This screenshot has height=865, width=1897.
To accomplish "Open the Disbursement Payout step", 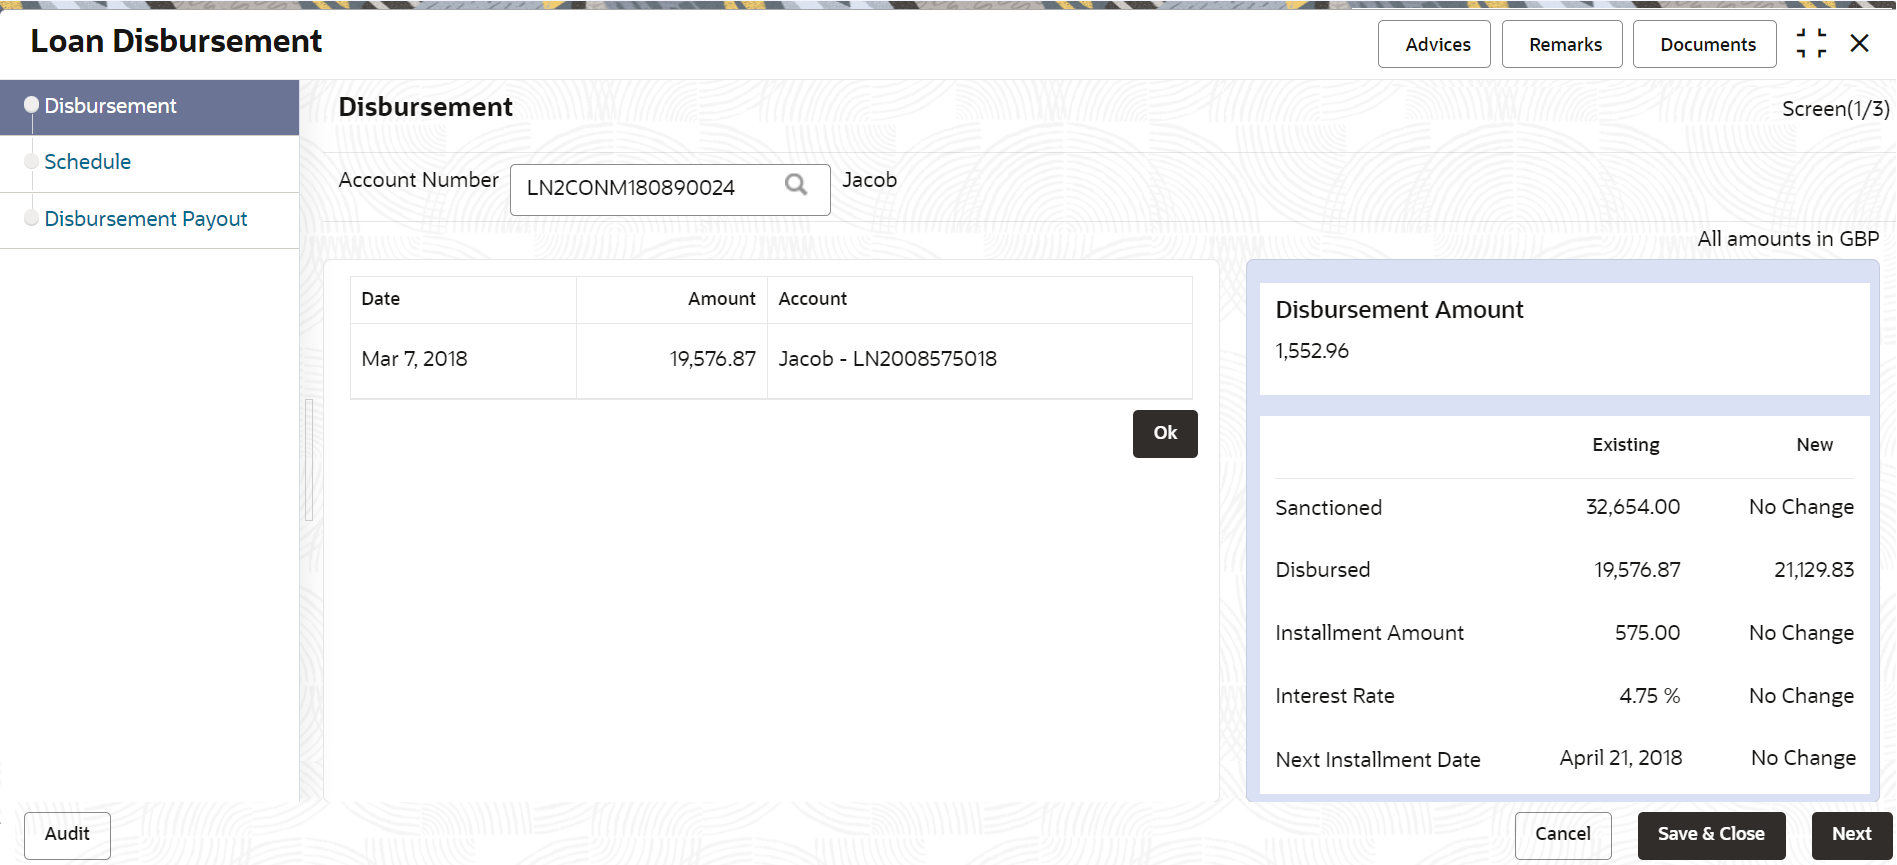I will [x=146, y=219].
